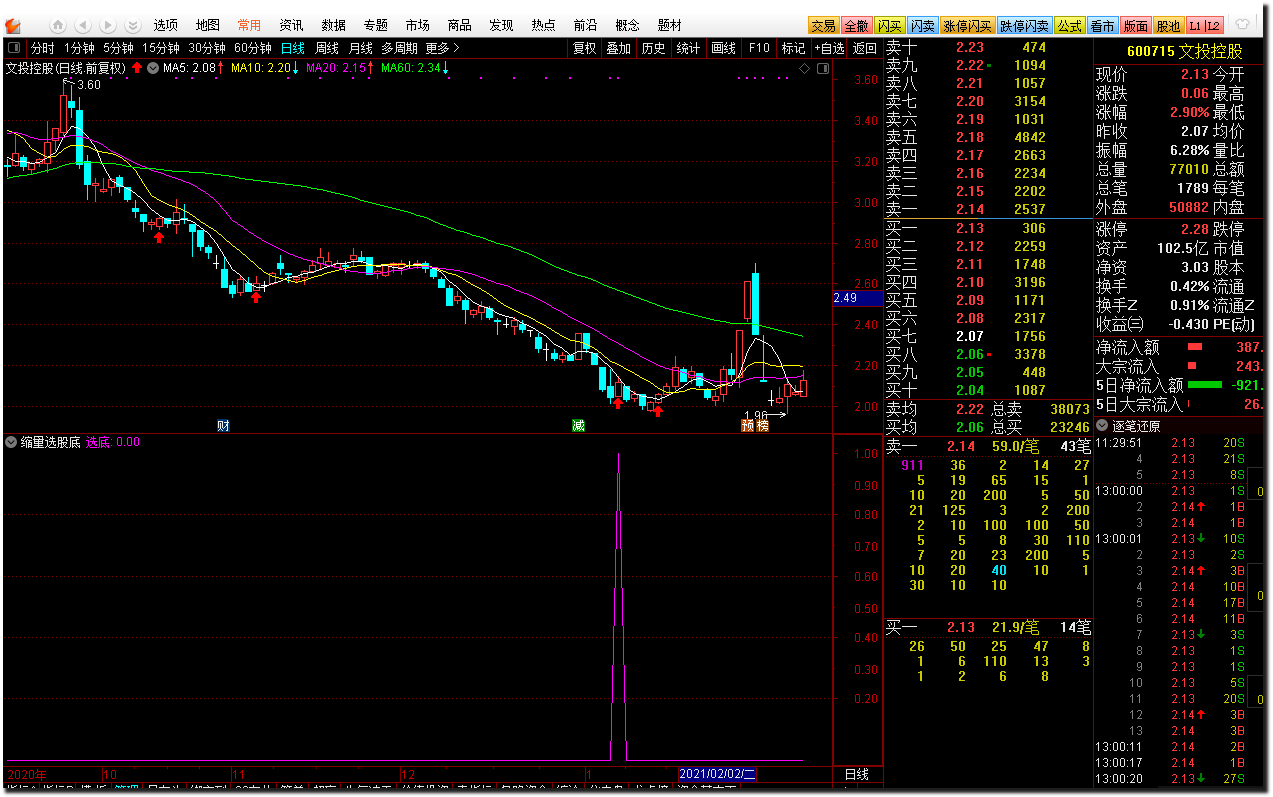Open the 资讯 menu
This screenshot has width=1273, height=797.
[292, 25]
